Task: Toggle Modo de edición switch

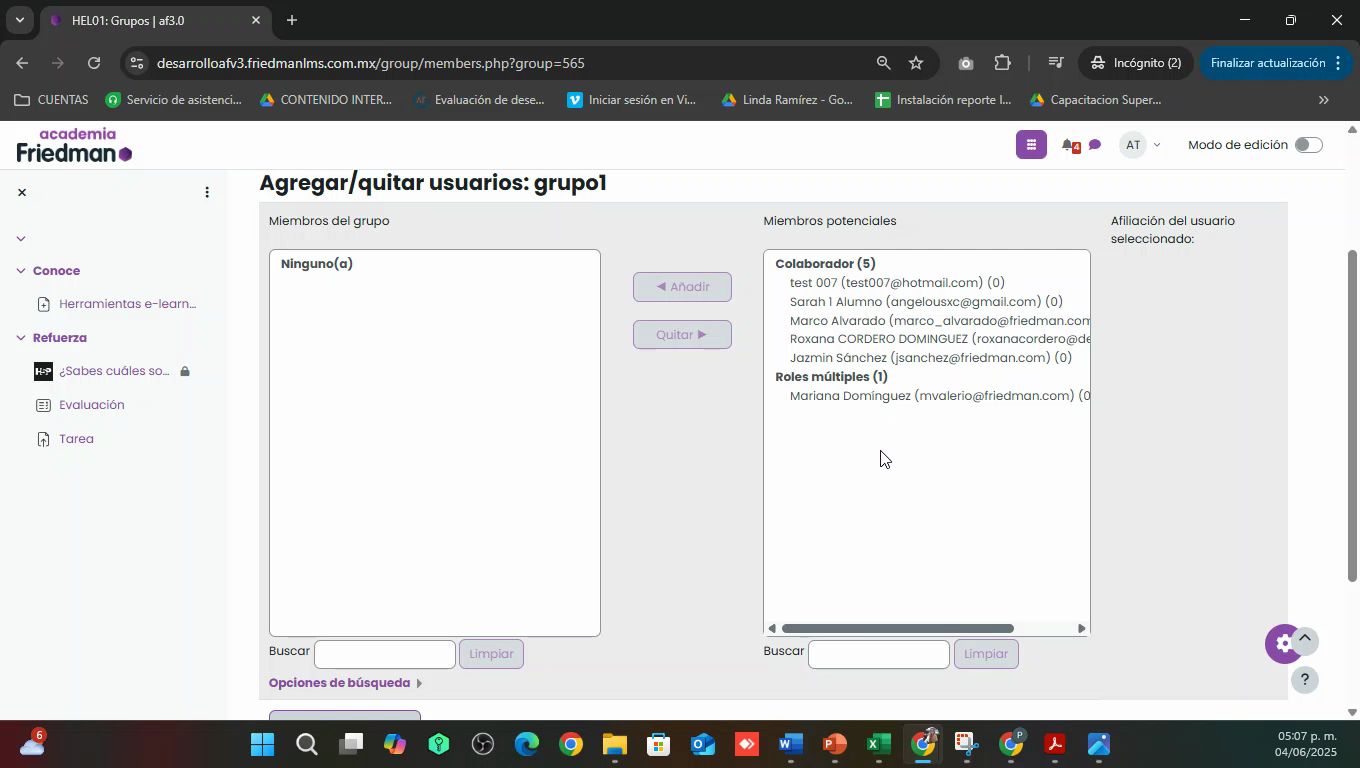Action: pos(1308,145)
